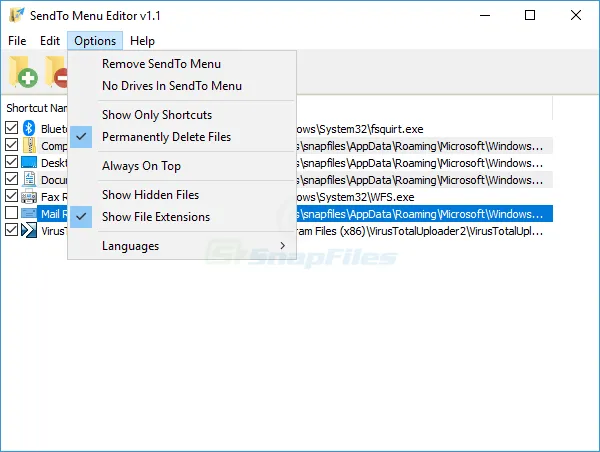Image resolution: width=600 pixels, height=452 pixels.
Task: Close the SendTo Menu Editor window
Action: point(576,15)
